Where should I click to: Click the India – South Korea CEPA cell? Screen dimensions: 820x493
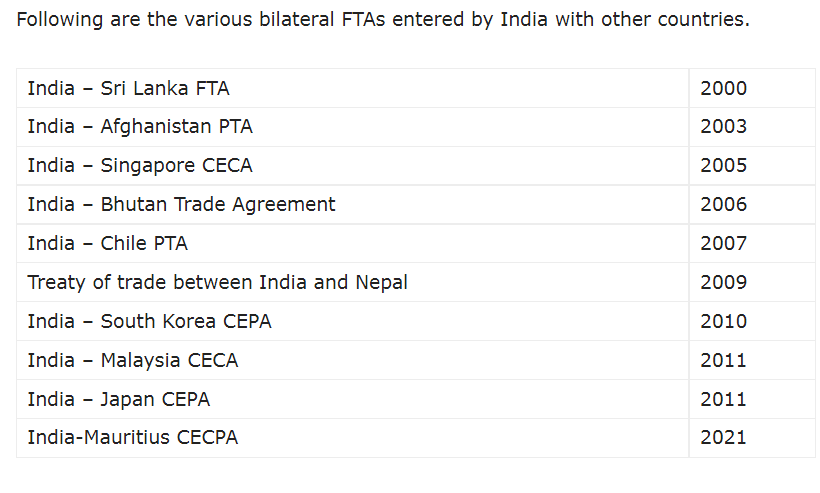click(149, 321)
